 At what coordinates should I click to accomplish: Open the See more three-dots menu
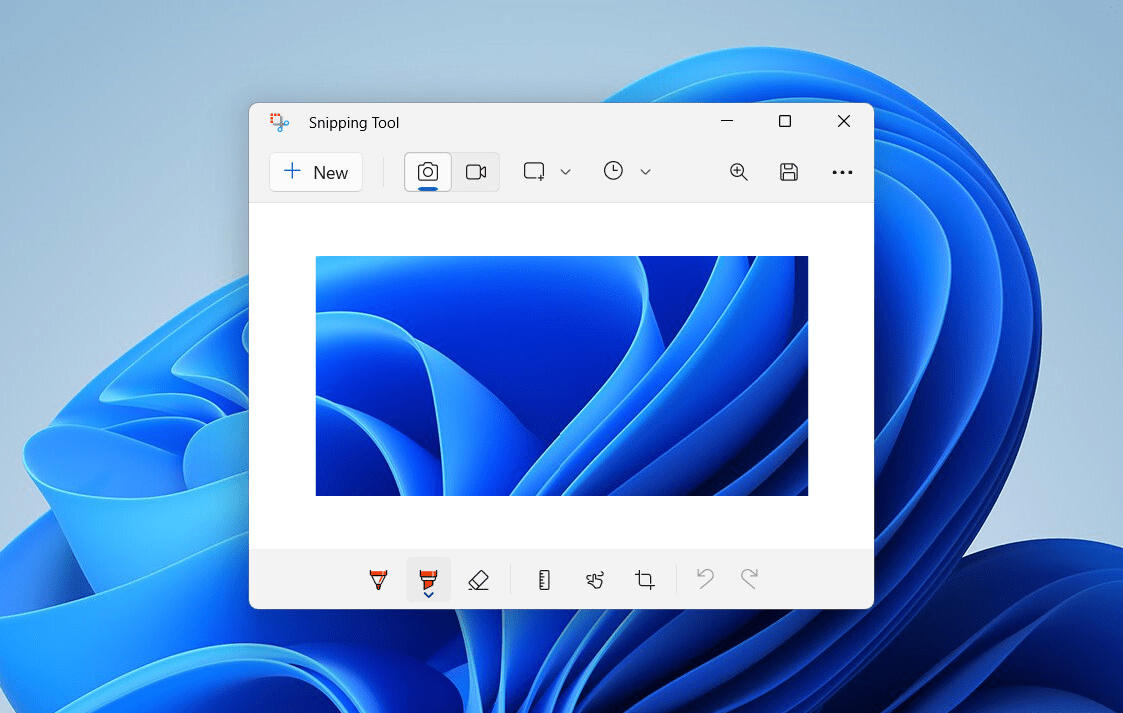click(x=842, y=172)
